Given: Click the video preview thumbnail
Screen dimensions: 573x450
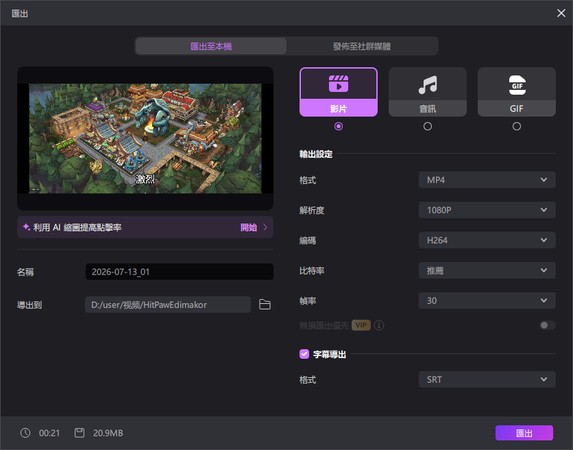Looking at the screenshot, I should 145,138.
